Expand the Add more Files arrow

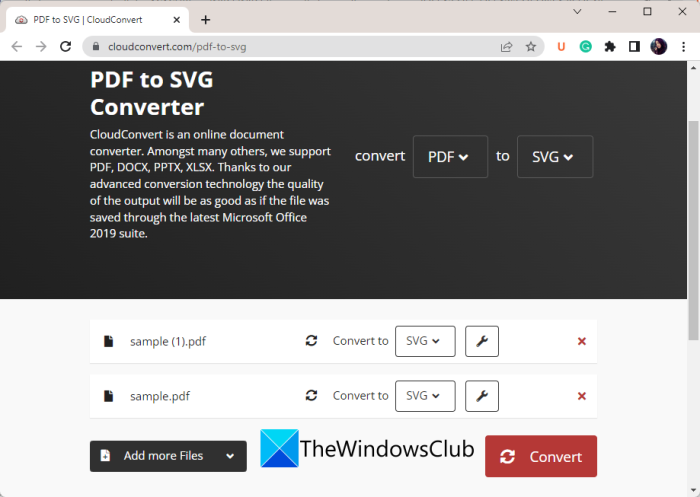230,456
